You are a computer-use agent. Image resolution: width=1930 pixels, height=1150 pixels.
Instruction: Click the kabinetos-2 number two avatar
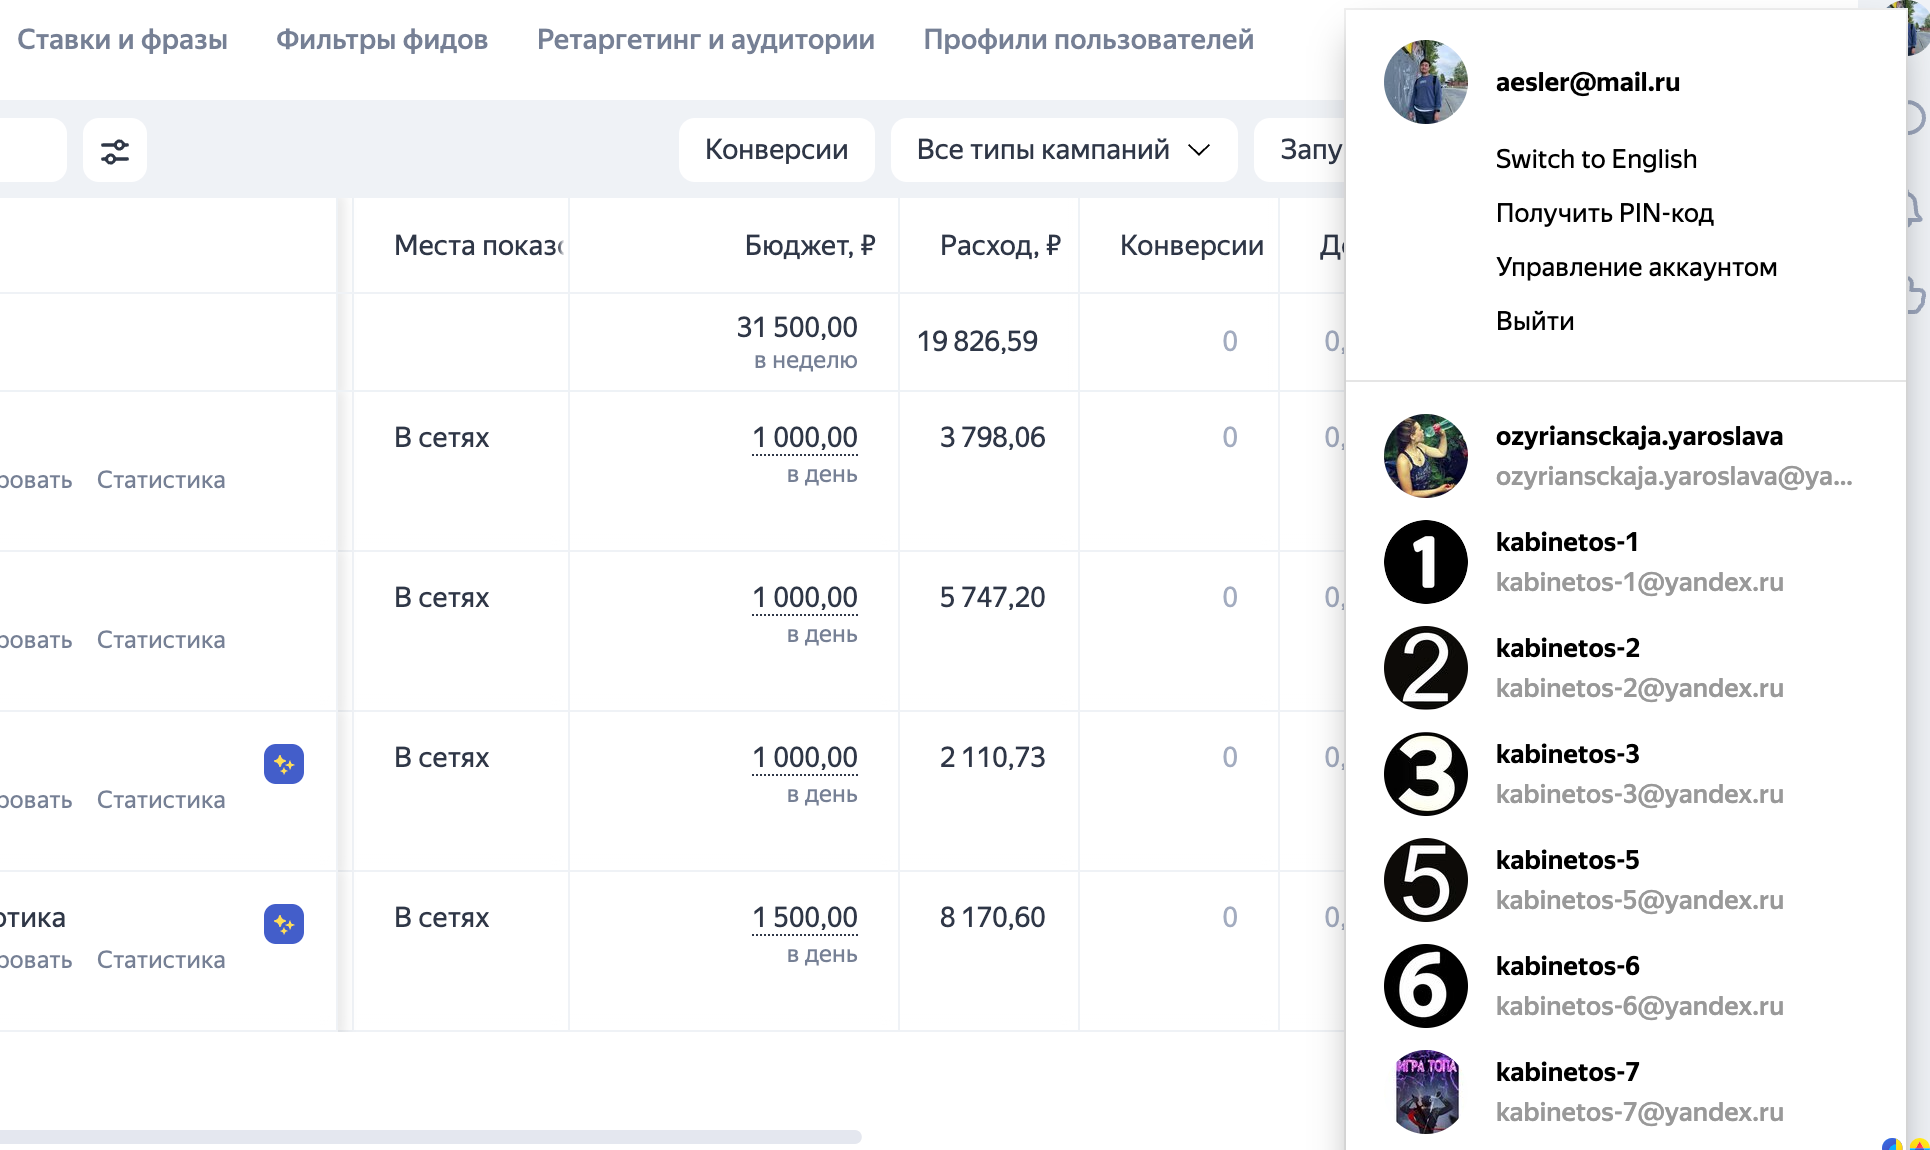pos(1425,668)
